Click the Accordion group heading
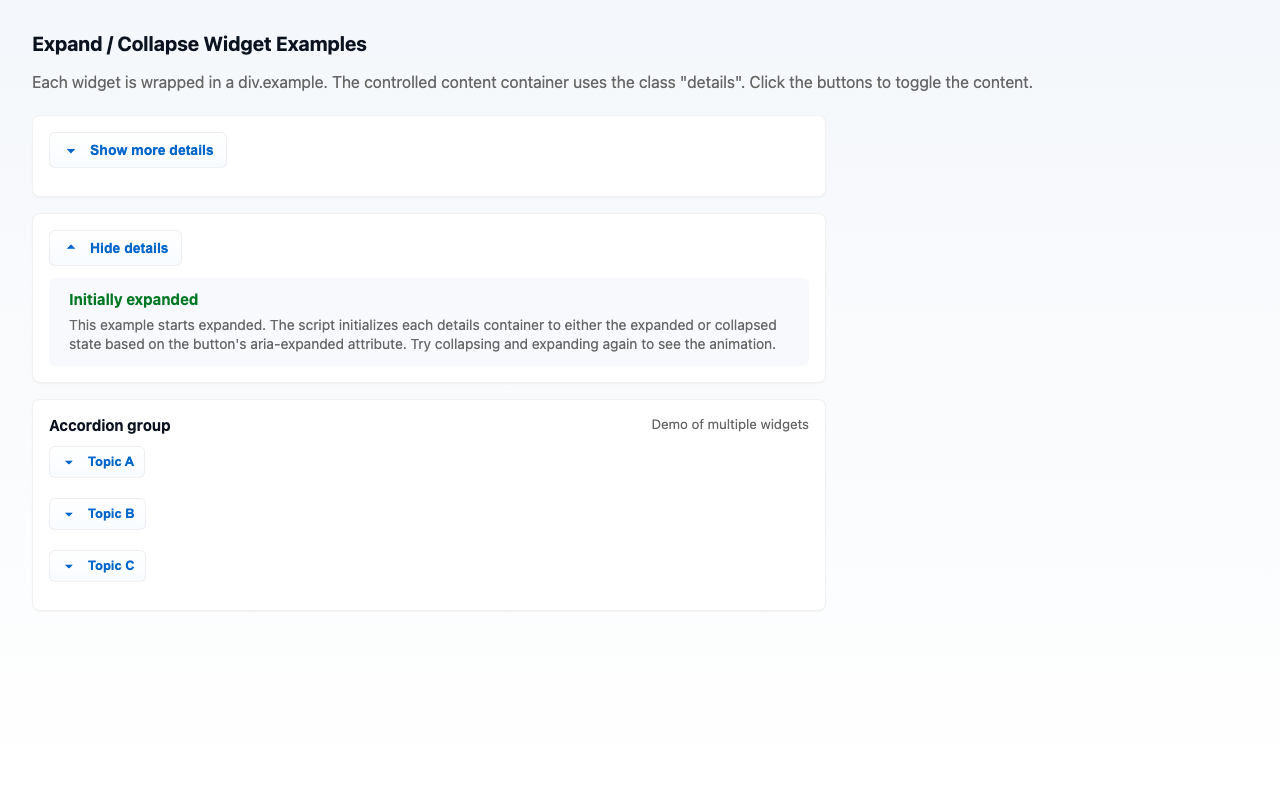Viewport: 1280px width, 800px height. (110, 425)
